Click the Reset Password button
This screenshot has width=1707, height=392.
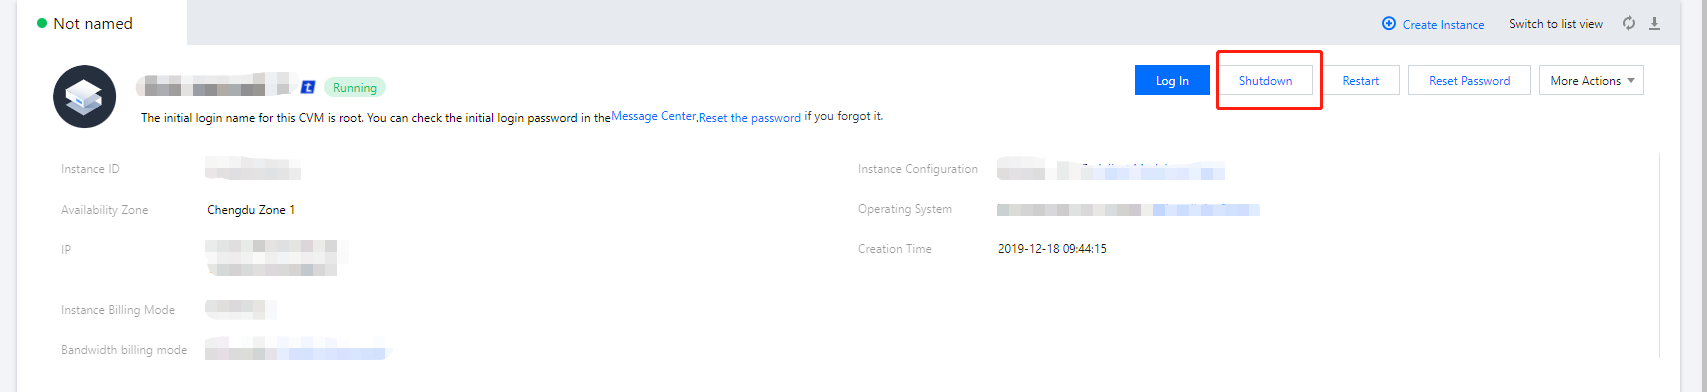tap(1469, 81)
